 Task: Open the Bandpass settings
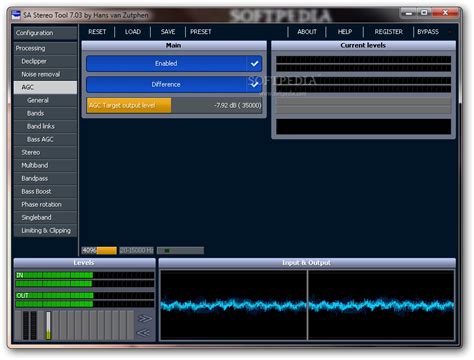[x=45, y=178]
